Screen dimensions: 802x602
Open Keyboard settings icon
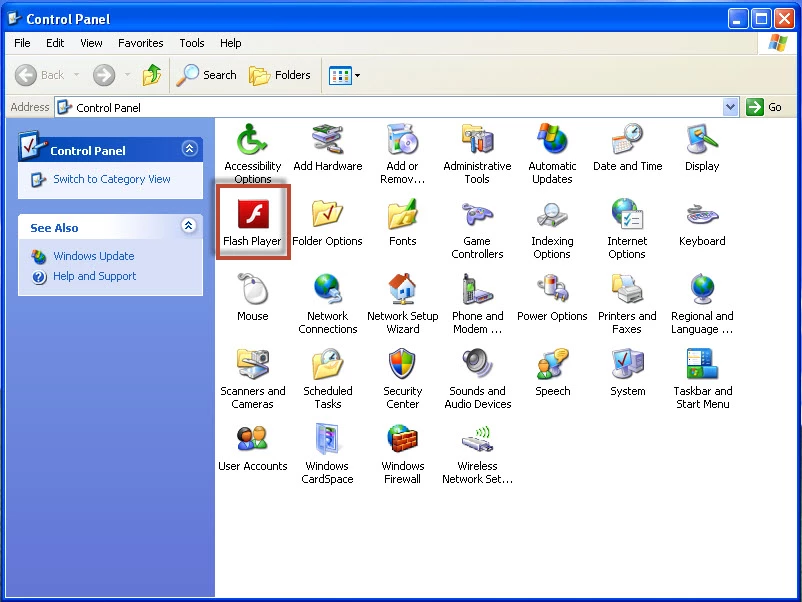tap(702, 214)
